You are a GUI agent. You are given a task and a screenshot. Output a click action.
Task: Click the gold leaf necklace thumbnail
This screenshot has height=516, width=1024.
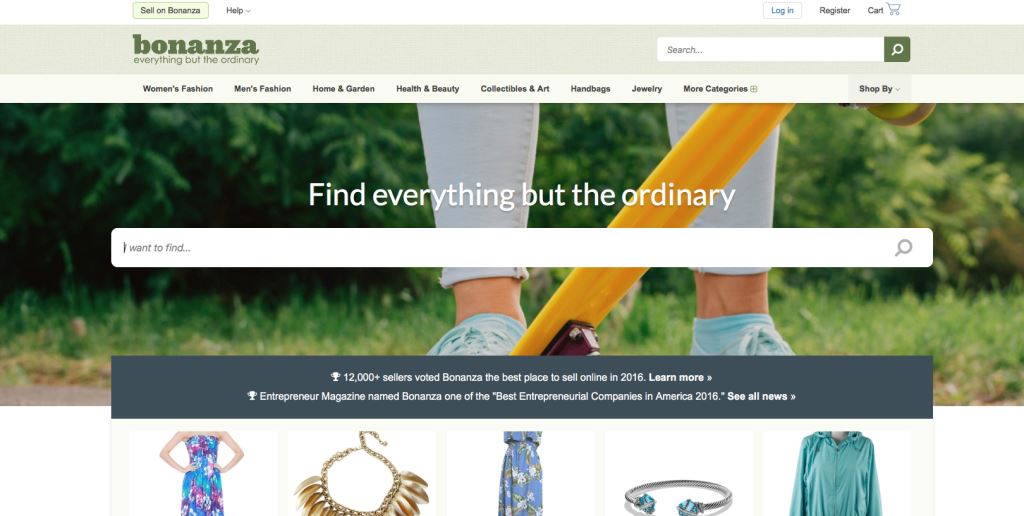pos(362,474)
